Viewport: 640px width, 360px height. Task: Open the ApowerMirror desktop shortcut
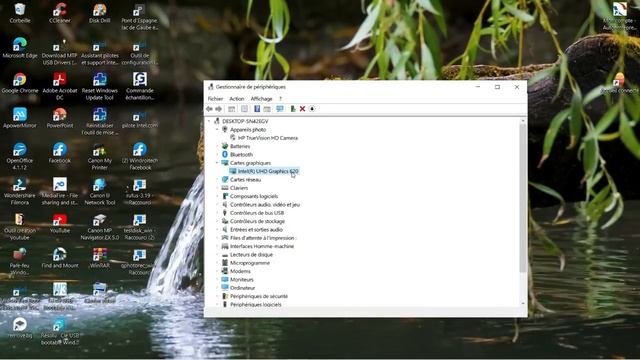20,118
